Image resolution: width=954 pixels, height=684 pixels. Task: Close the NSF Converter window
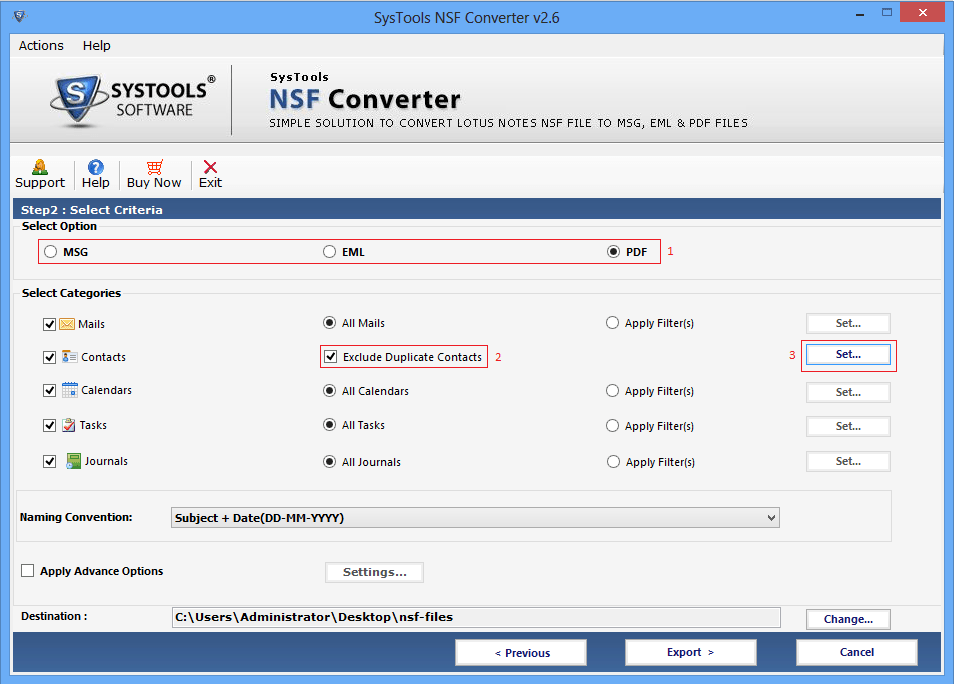(922, 12)
